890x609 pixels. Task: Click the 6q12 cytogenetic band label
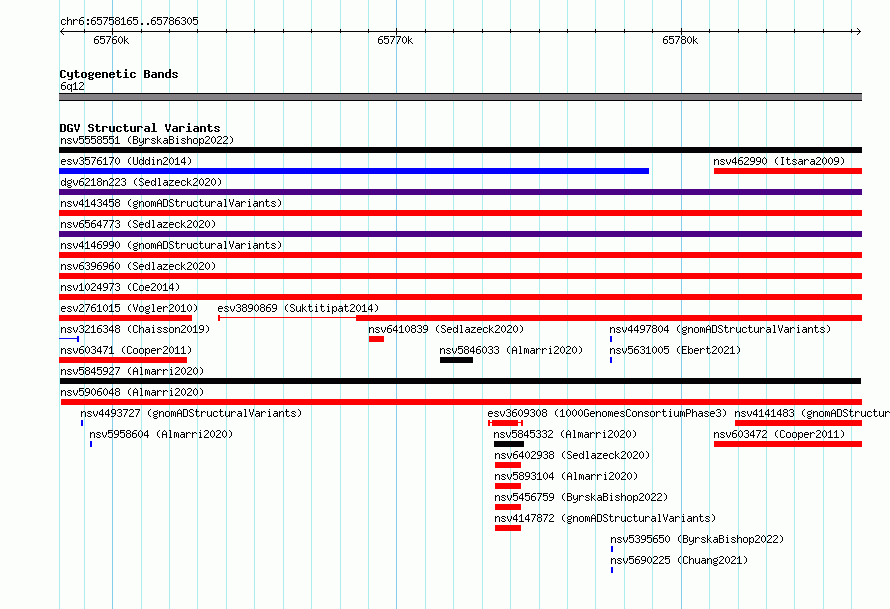[72, 86]
